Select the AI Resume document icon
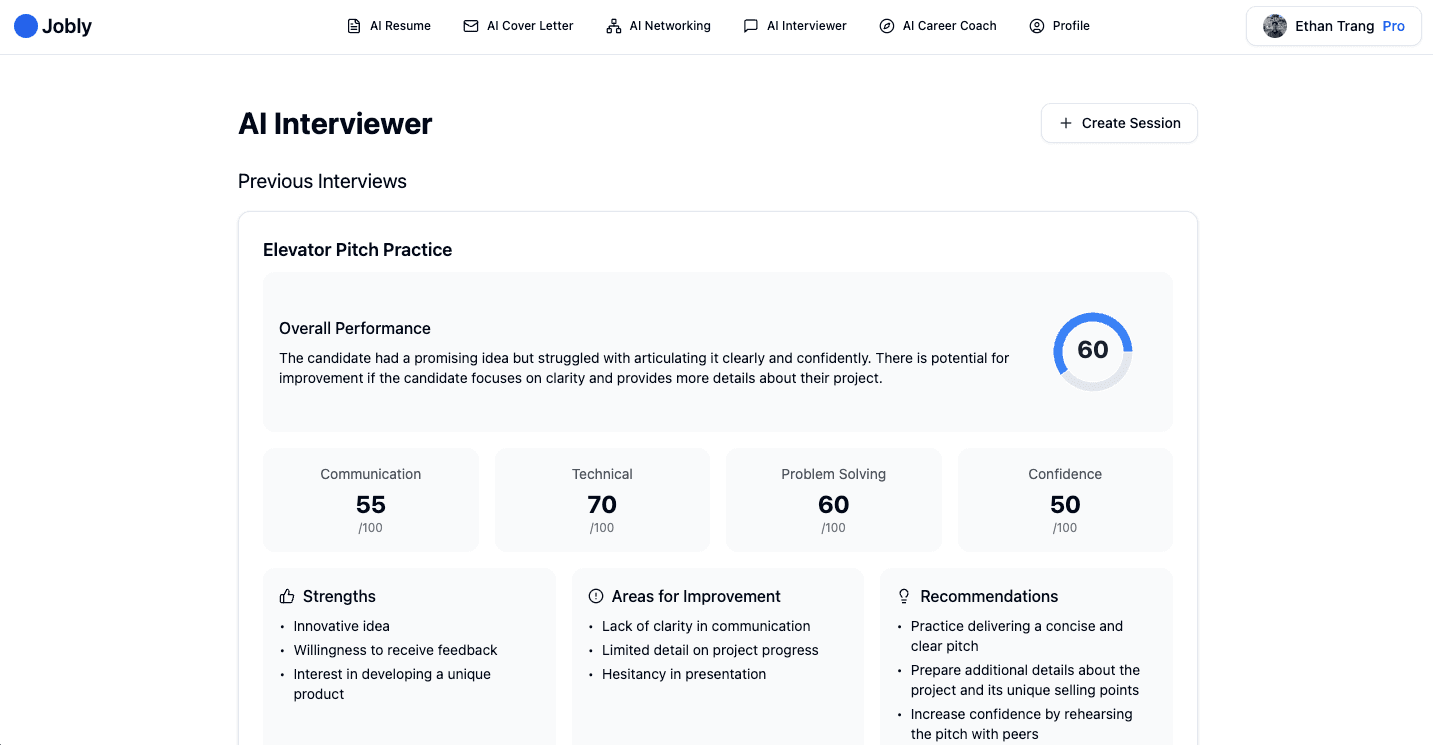The image size is (1433, 745). coord(353,25)
